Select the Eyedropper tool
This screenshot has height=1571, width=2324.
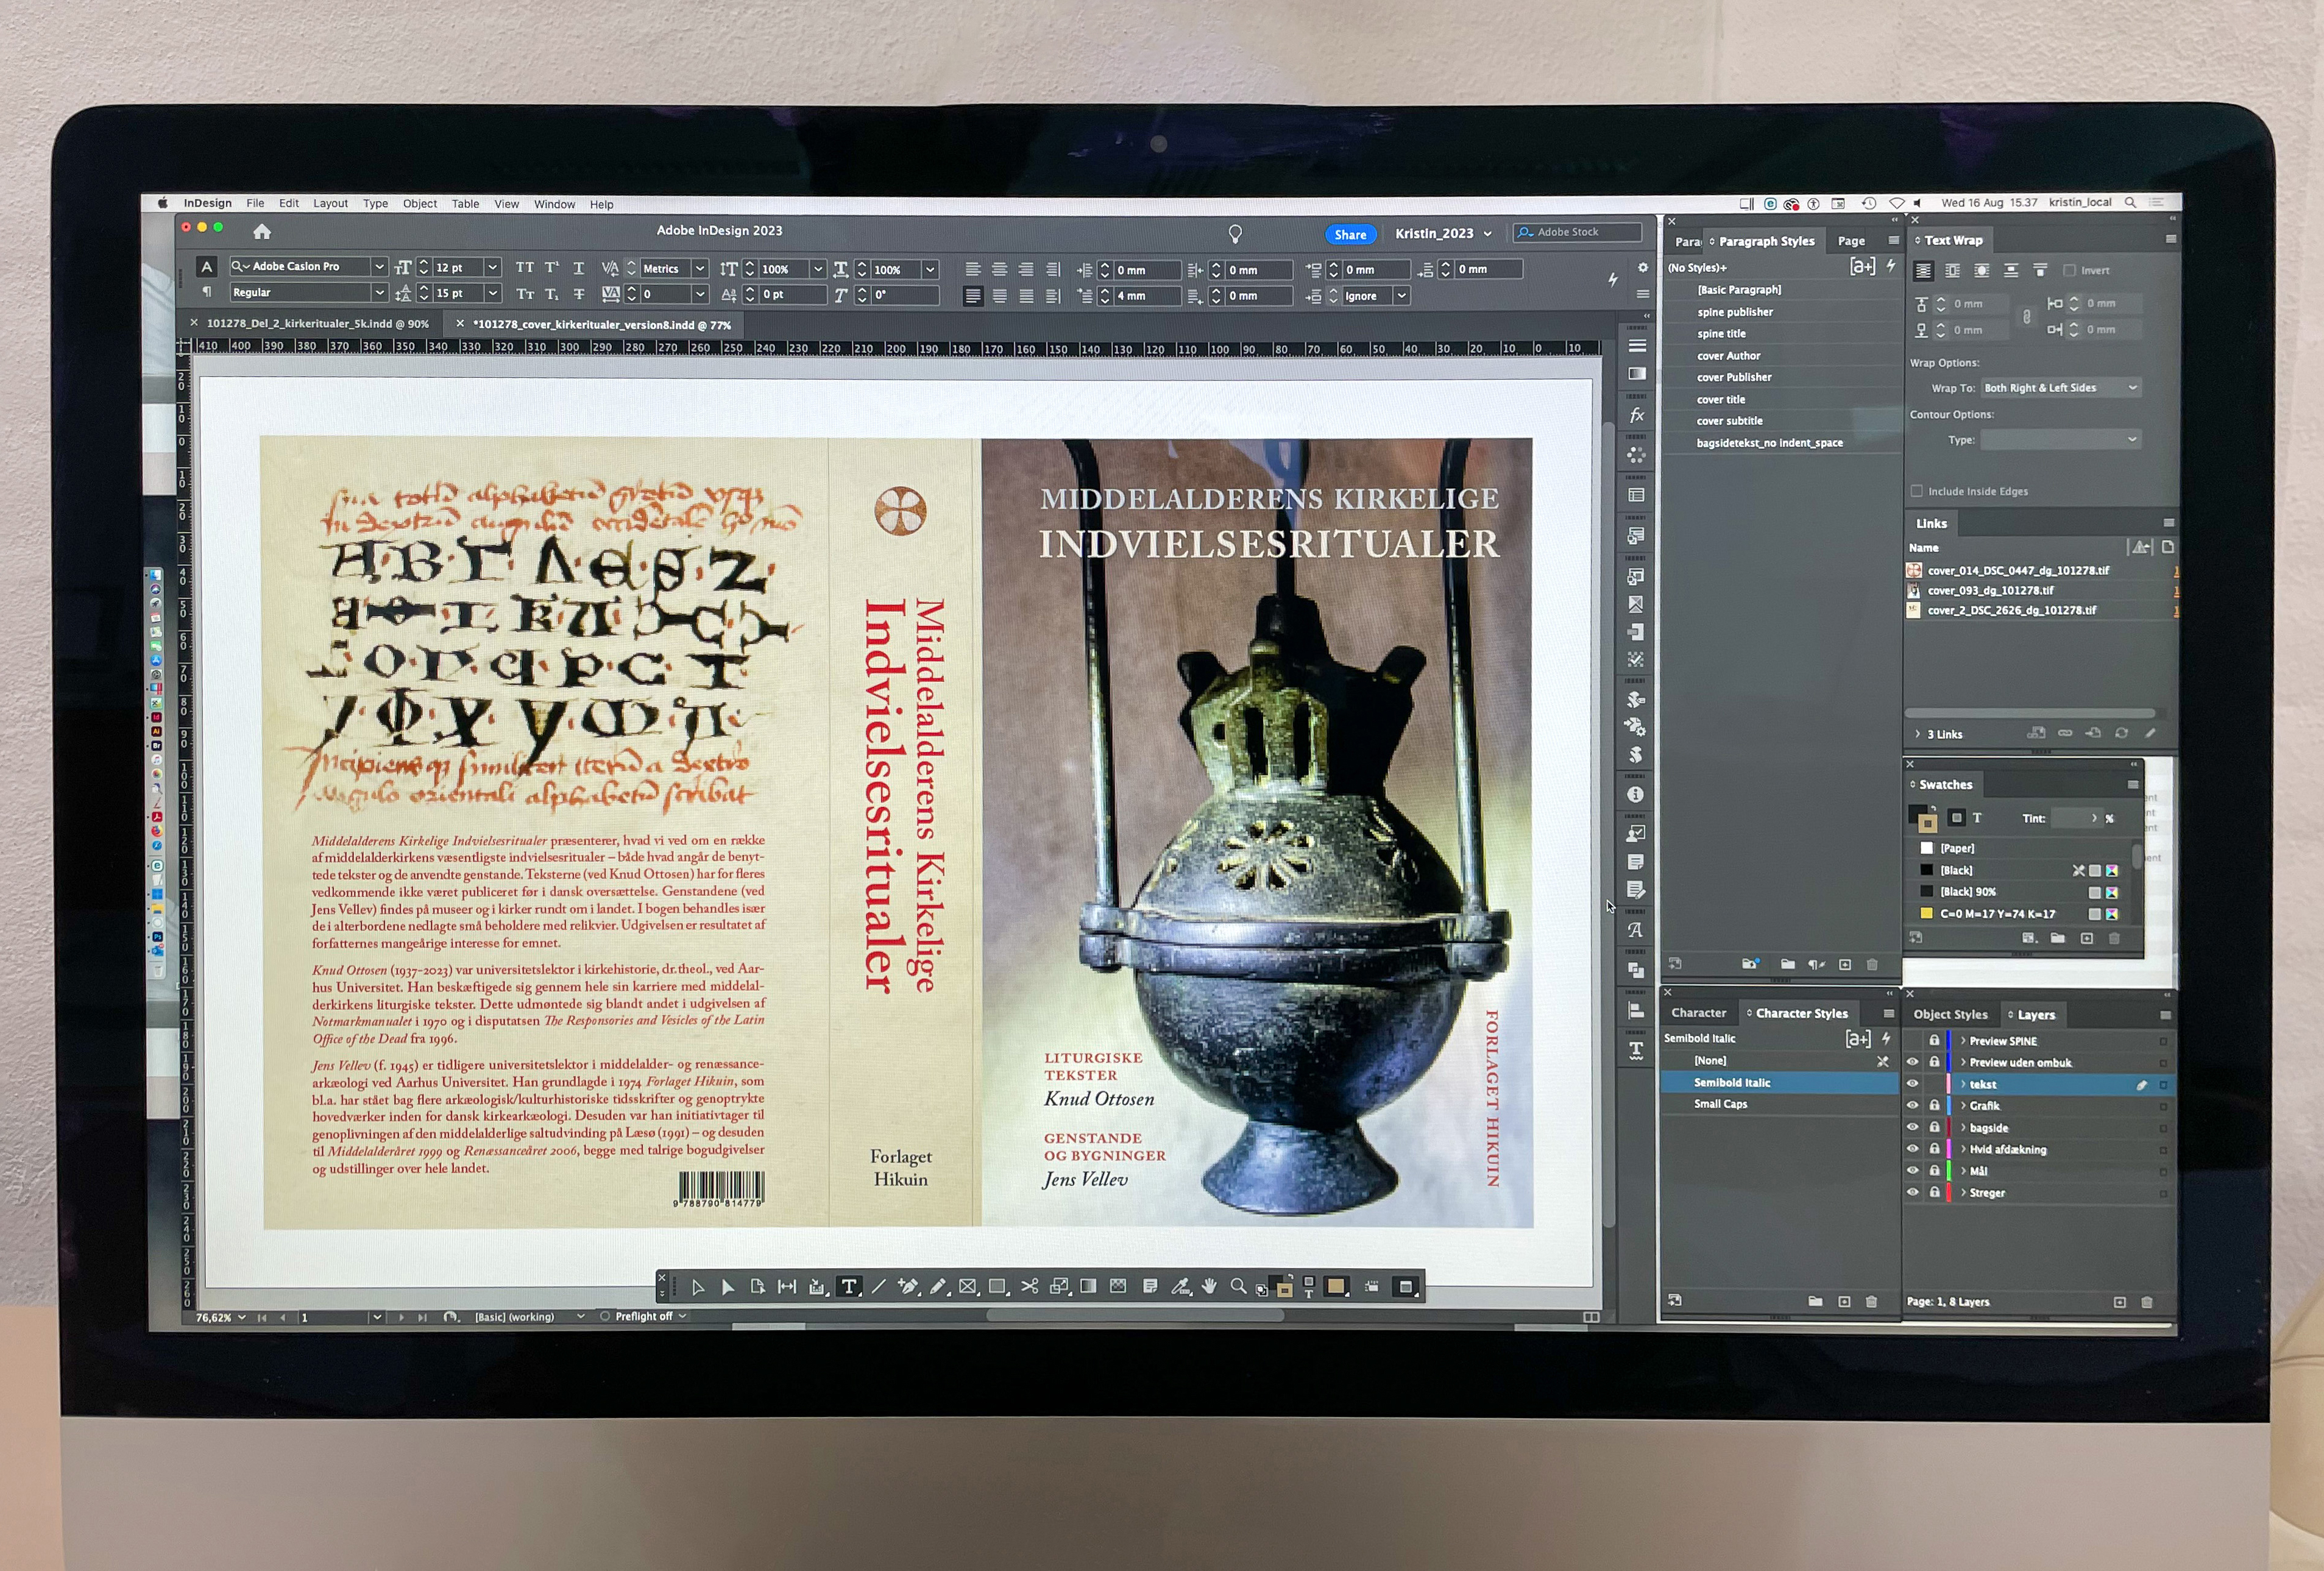pos(1180,1287)
